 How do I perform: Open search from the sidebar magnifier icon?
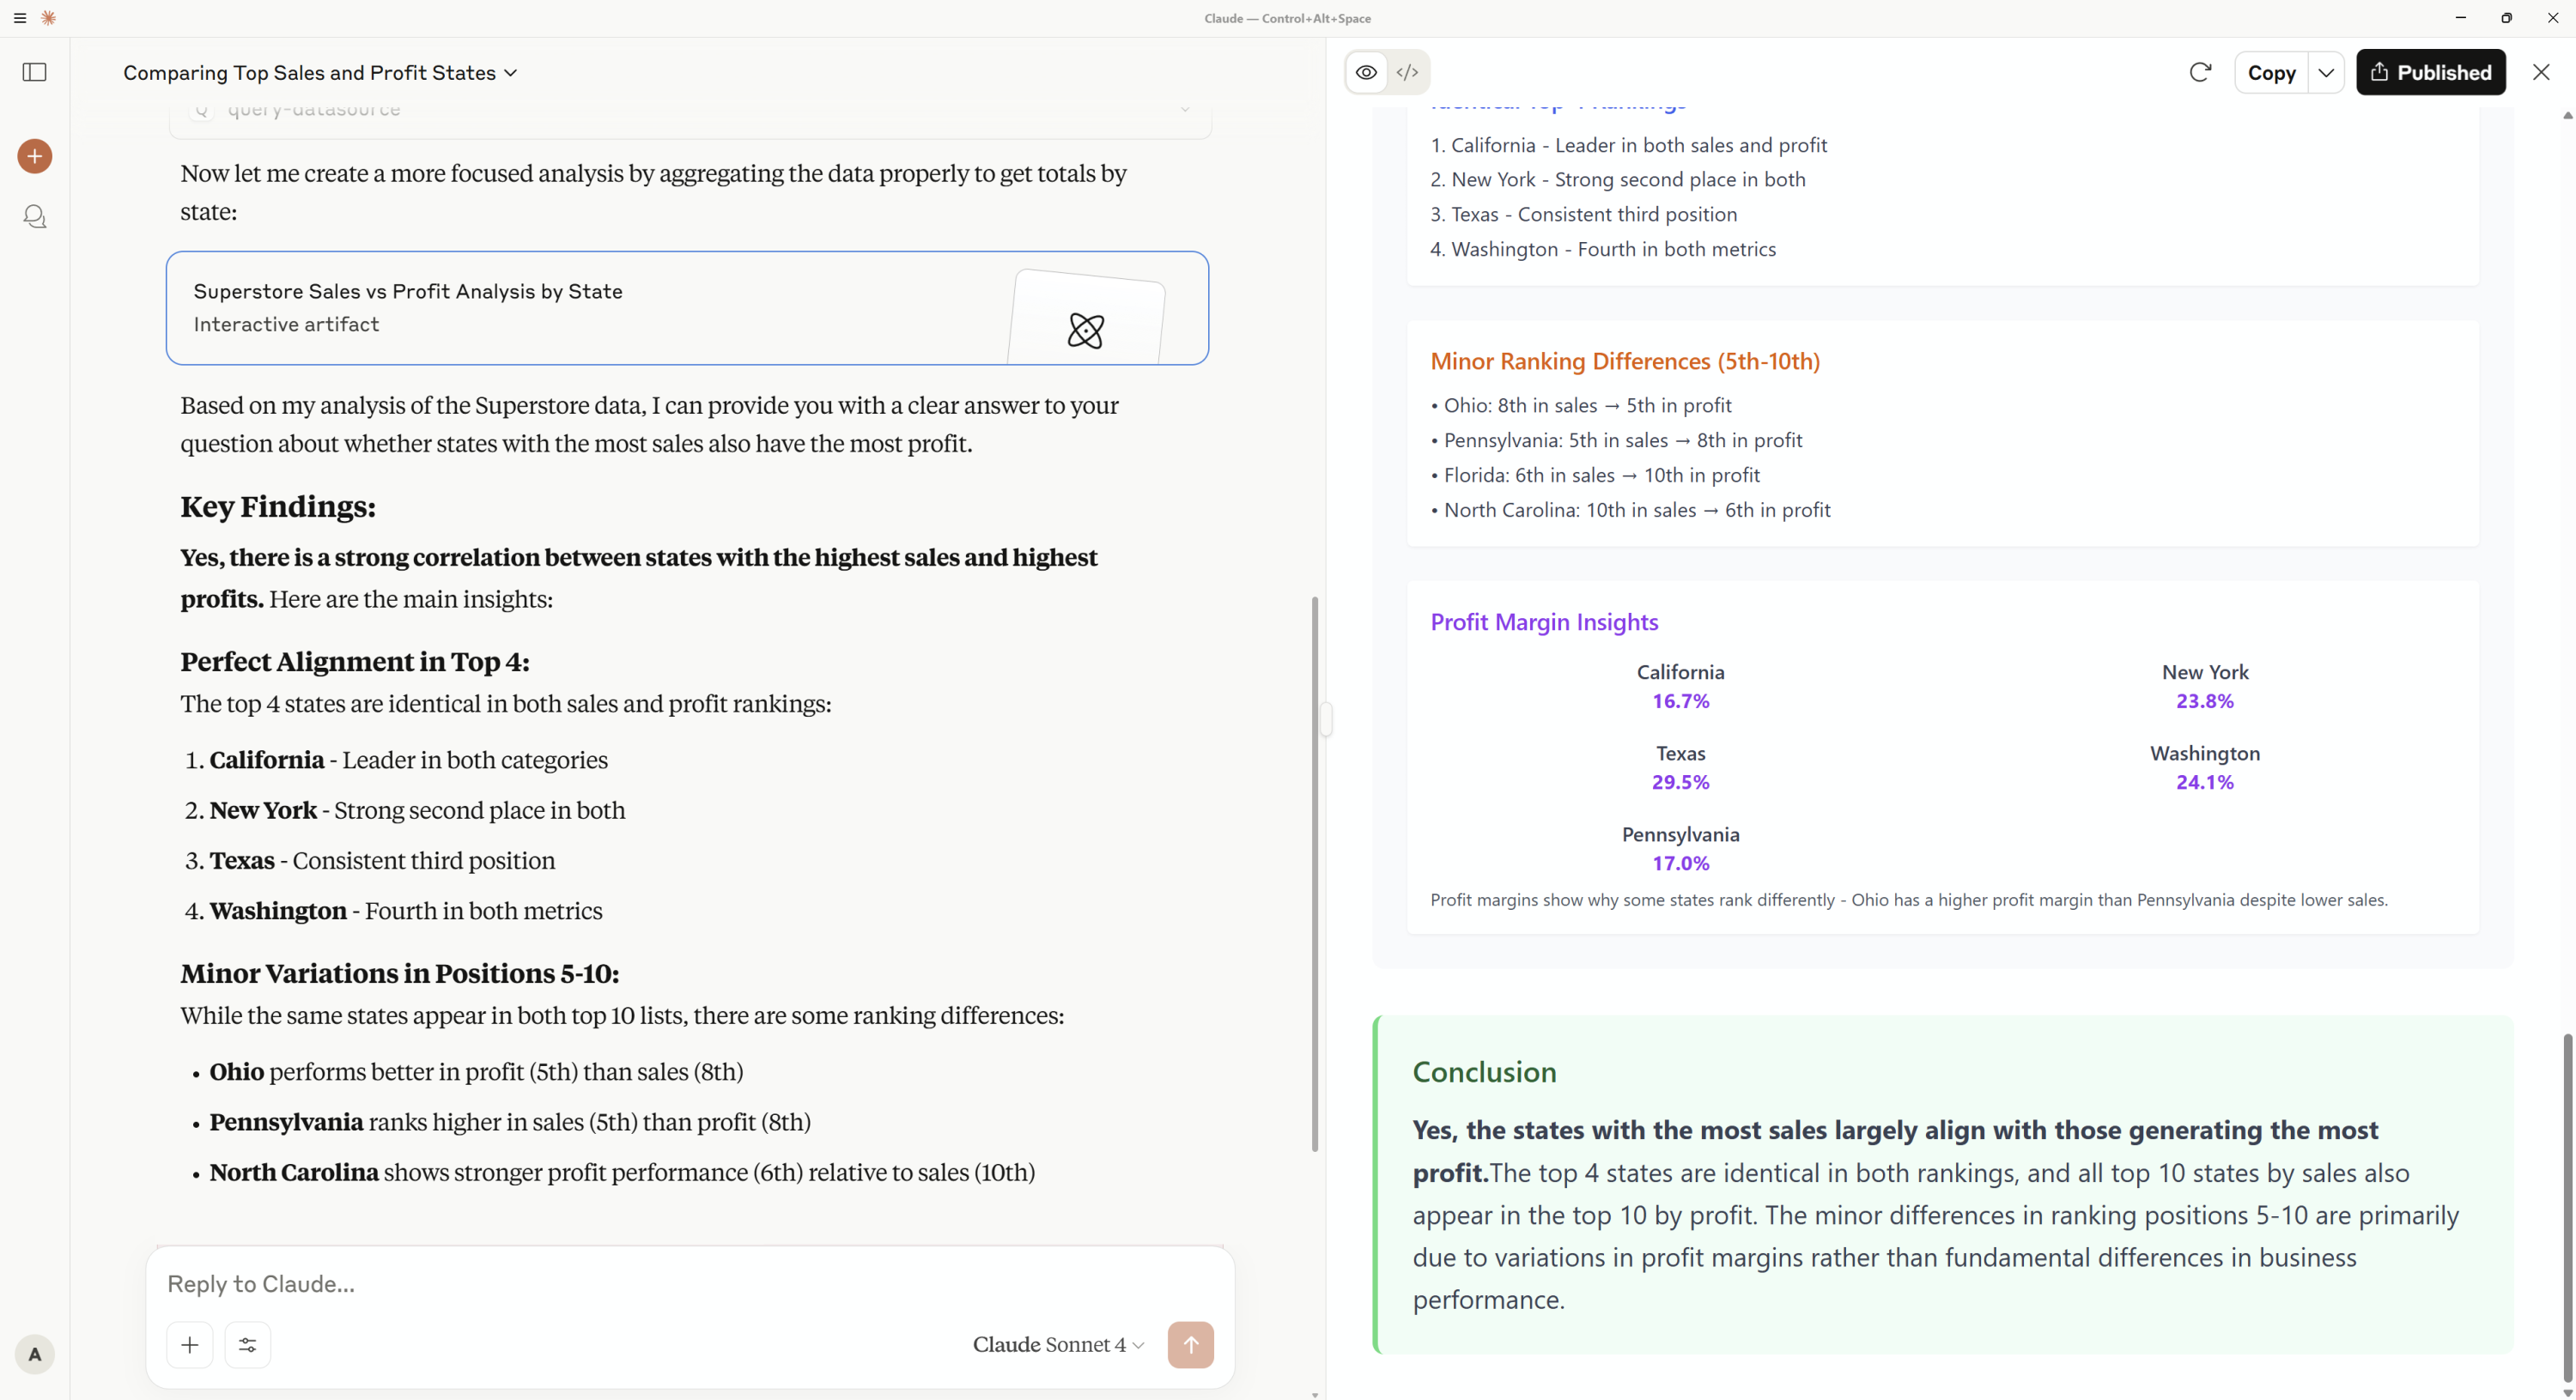[x=34, y=216]
